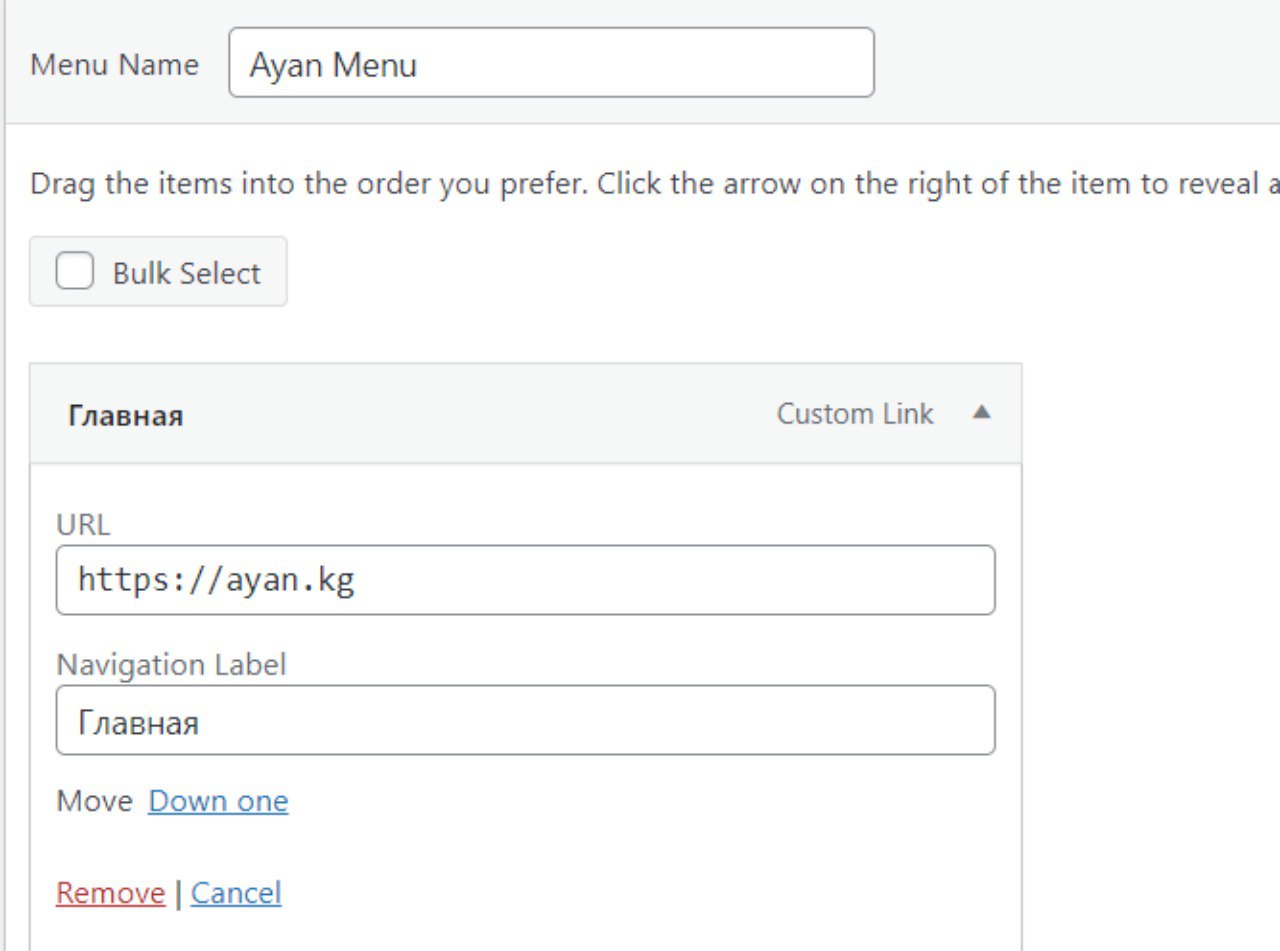
Task: Cancel changes to the Главная item
Action: pyautogui.click(x=236, y=893)
